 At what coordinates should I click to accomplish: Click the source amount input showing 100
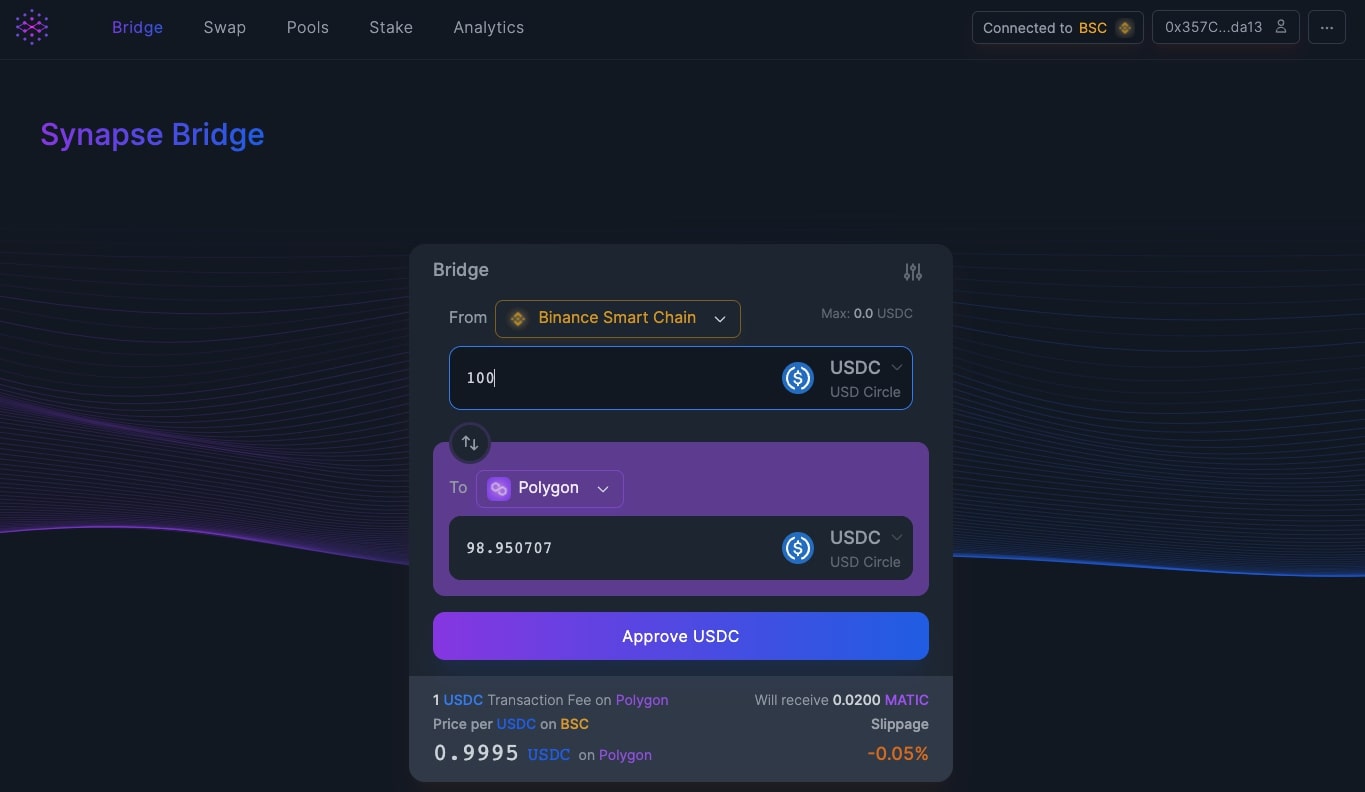pos(610,378)
